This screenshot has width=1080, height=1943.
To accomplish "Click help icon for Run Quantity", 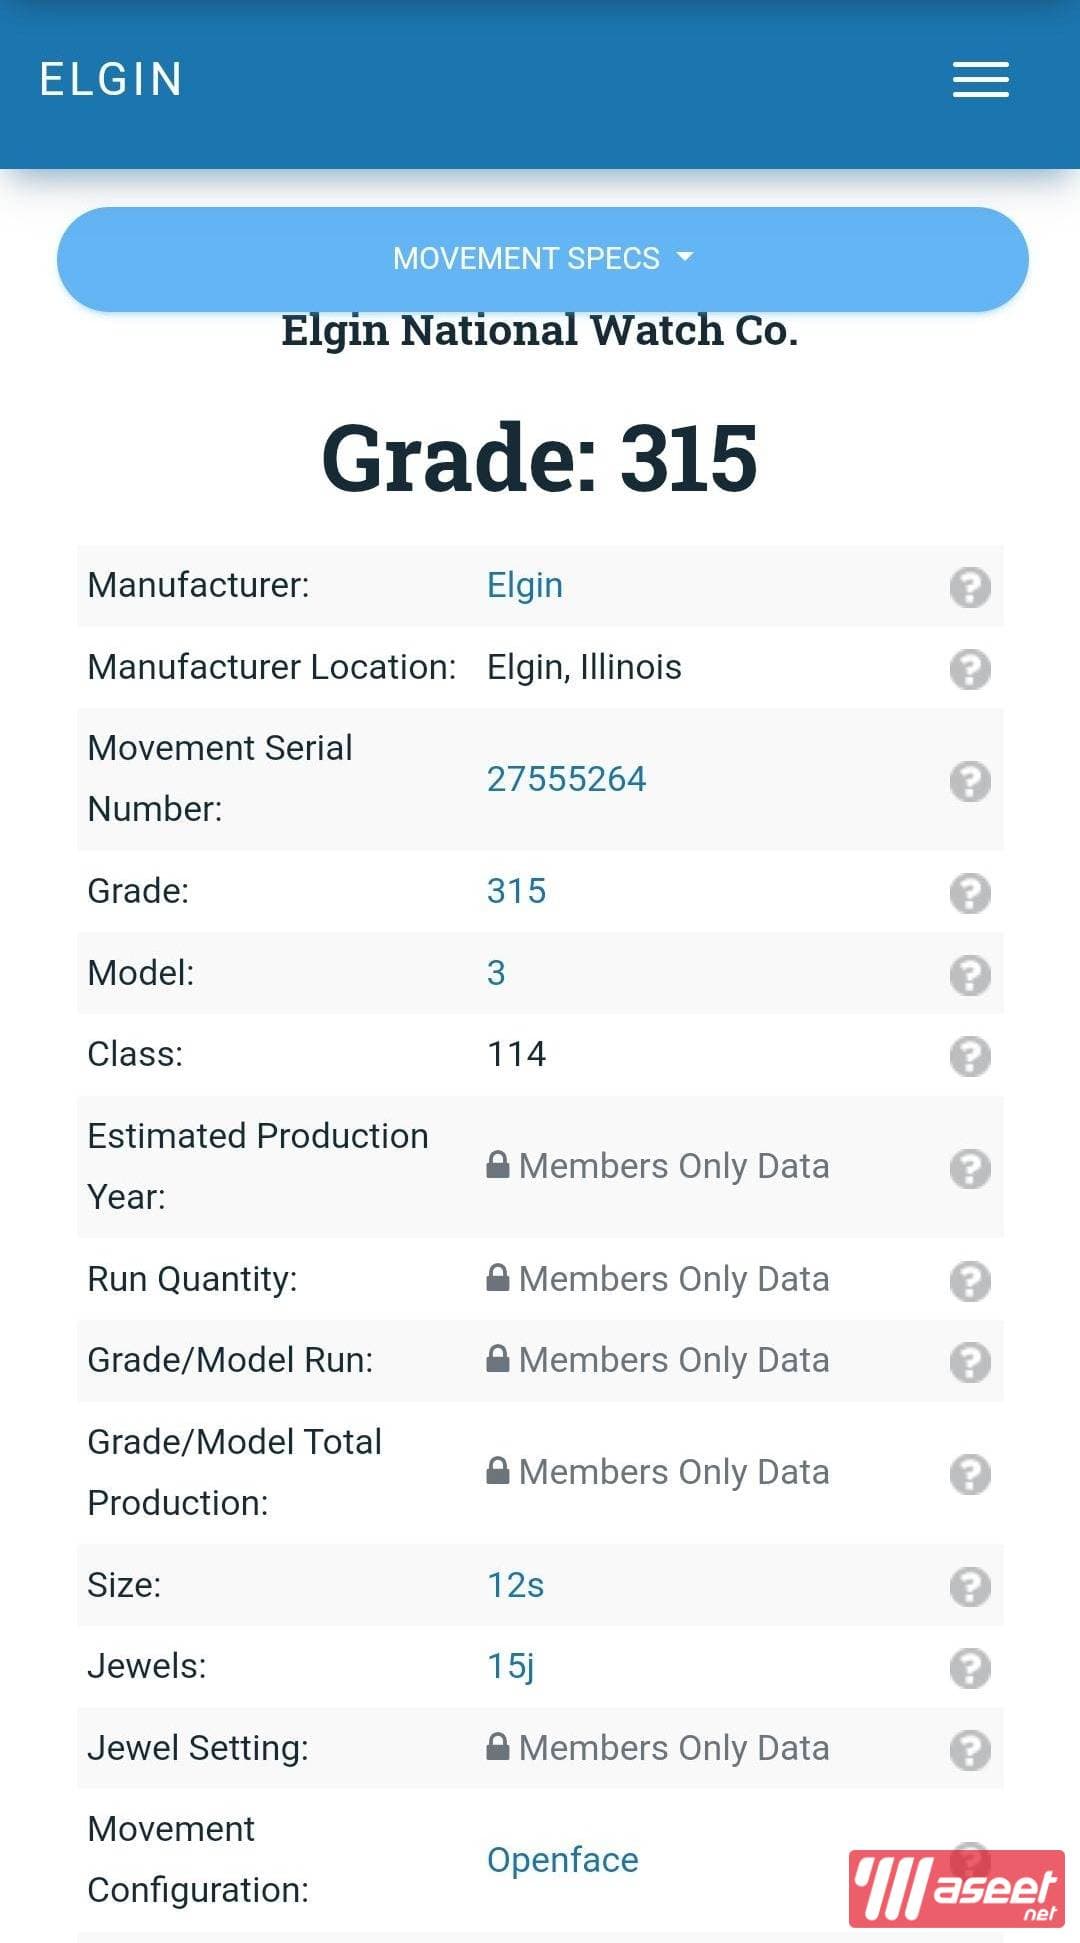I will [x=969, y=1280].
